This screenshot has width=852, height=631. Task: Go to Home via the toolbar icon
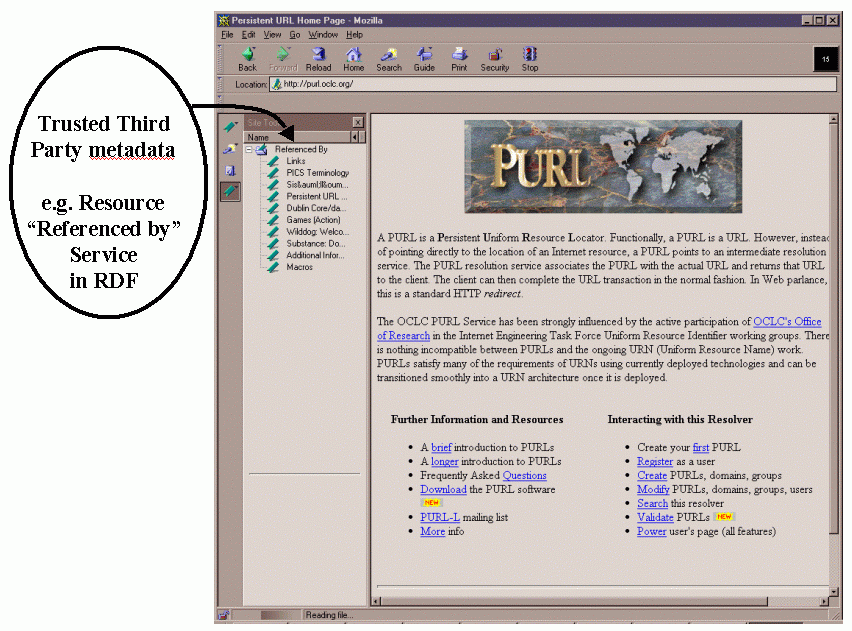(x=353, y=58)
